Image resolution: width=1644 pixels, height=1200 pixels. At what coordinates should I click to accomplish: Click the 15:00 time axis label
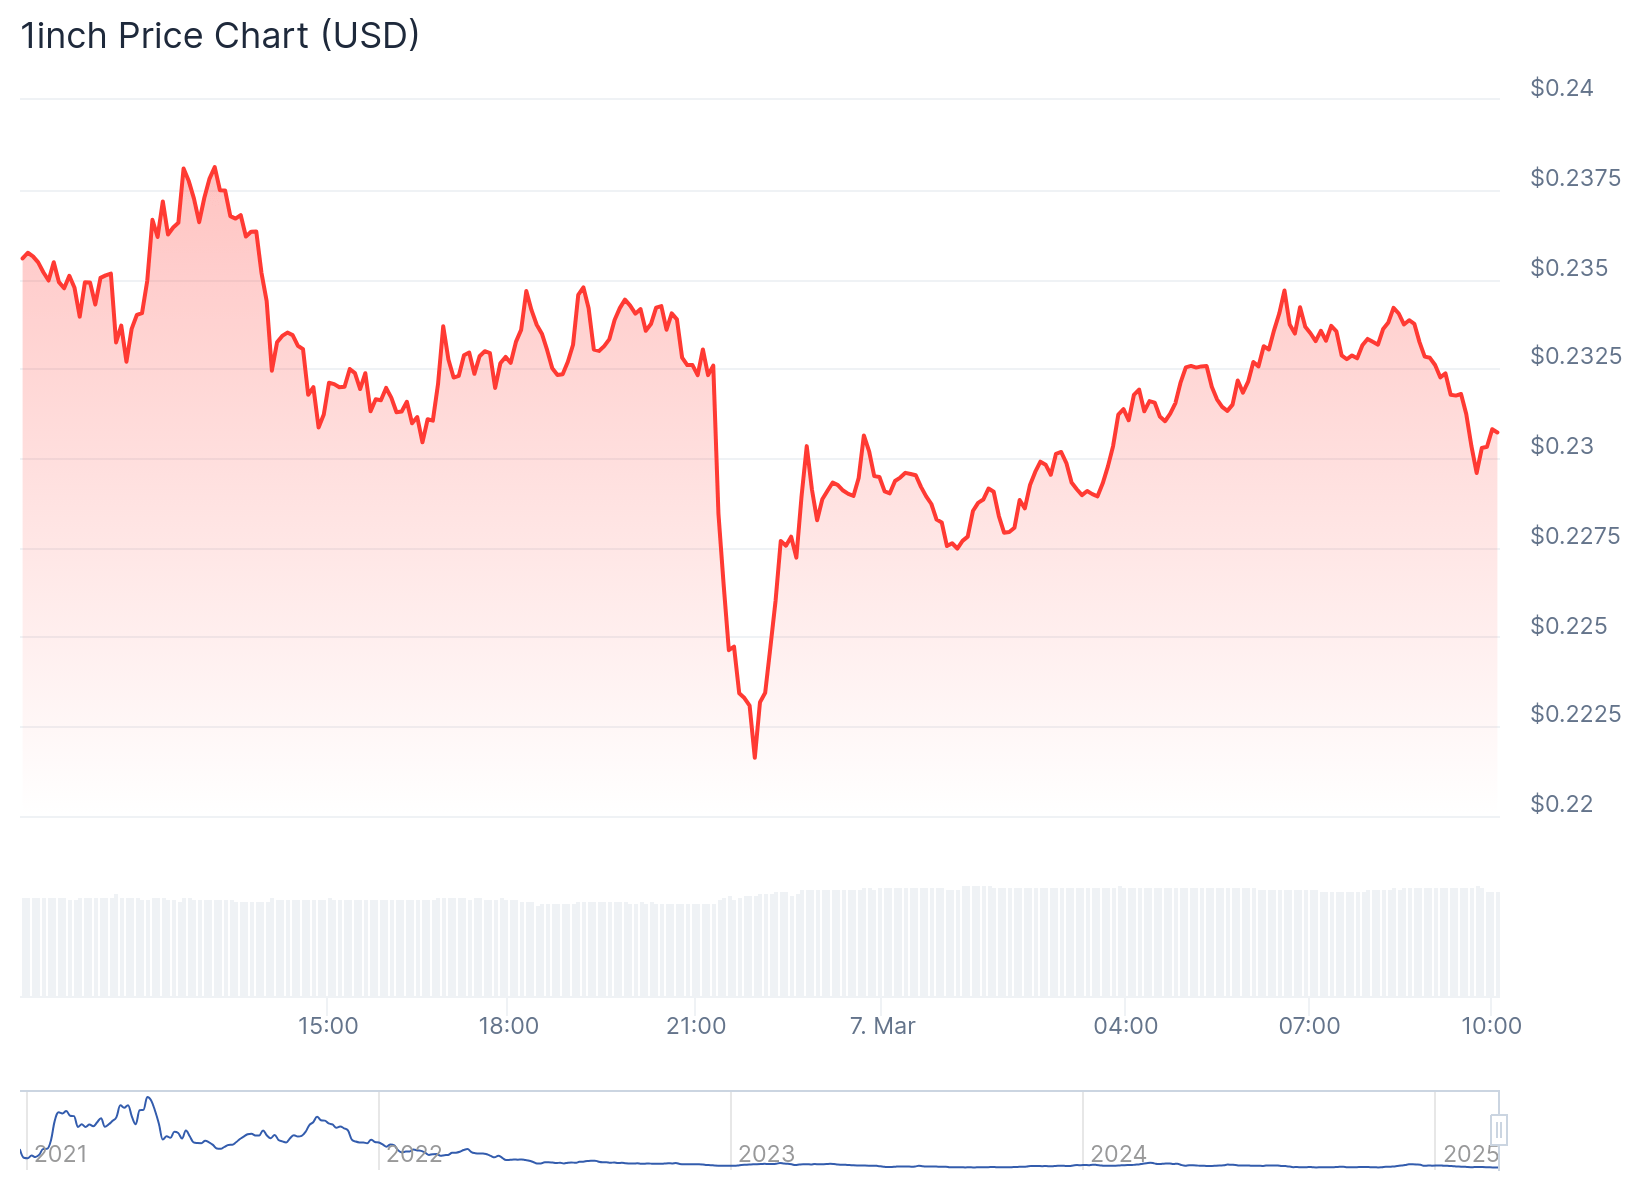click(x=328, y=1026)
